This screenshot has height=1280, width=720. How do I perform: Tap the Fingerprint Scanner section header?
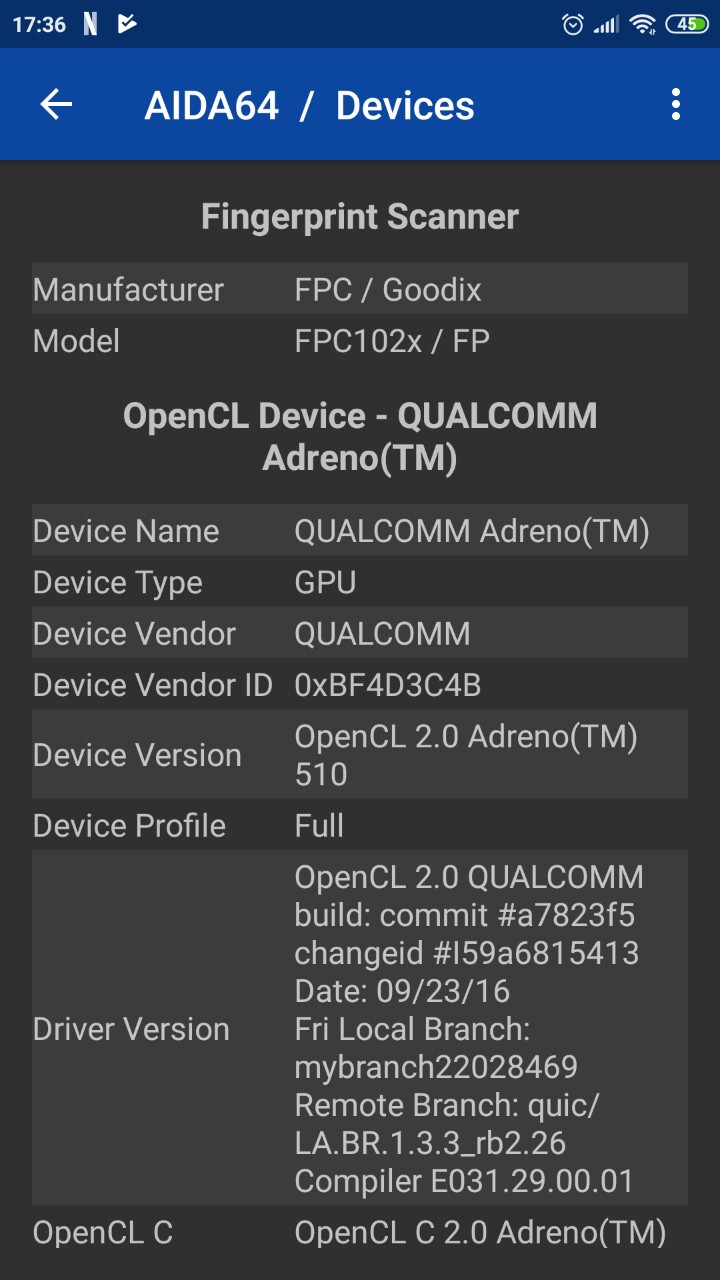[x=360, y=217]
